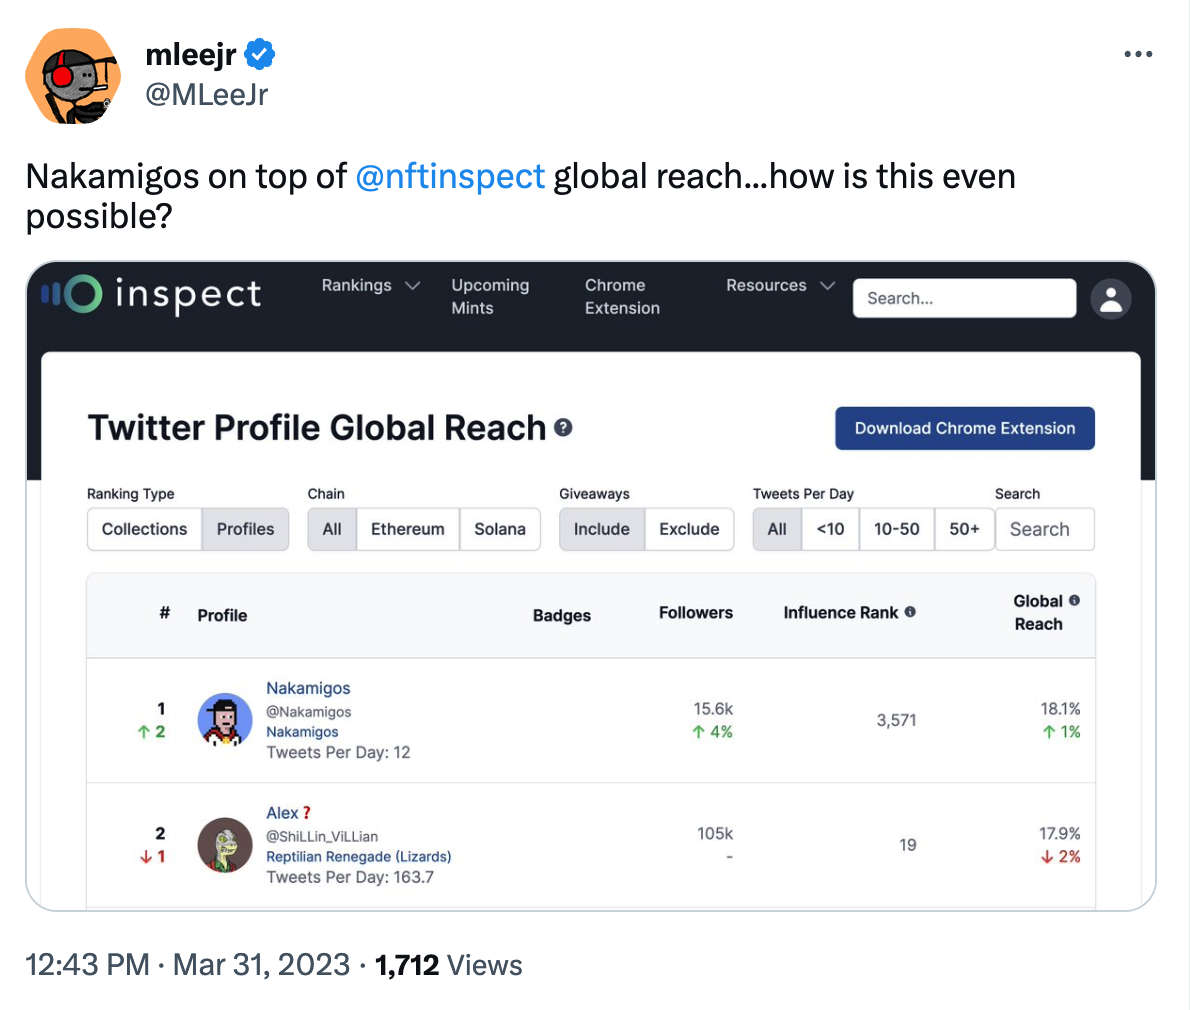Click the blue verified badge icon
The height and width of the screenshot is (1010, 1190).
click(260, 55)
